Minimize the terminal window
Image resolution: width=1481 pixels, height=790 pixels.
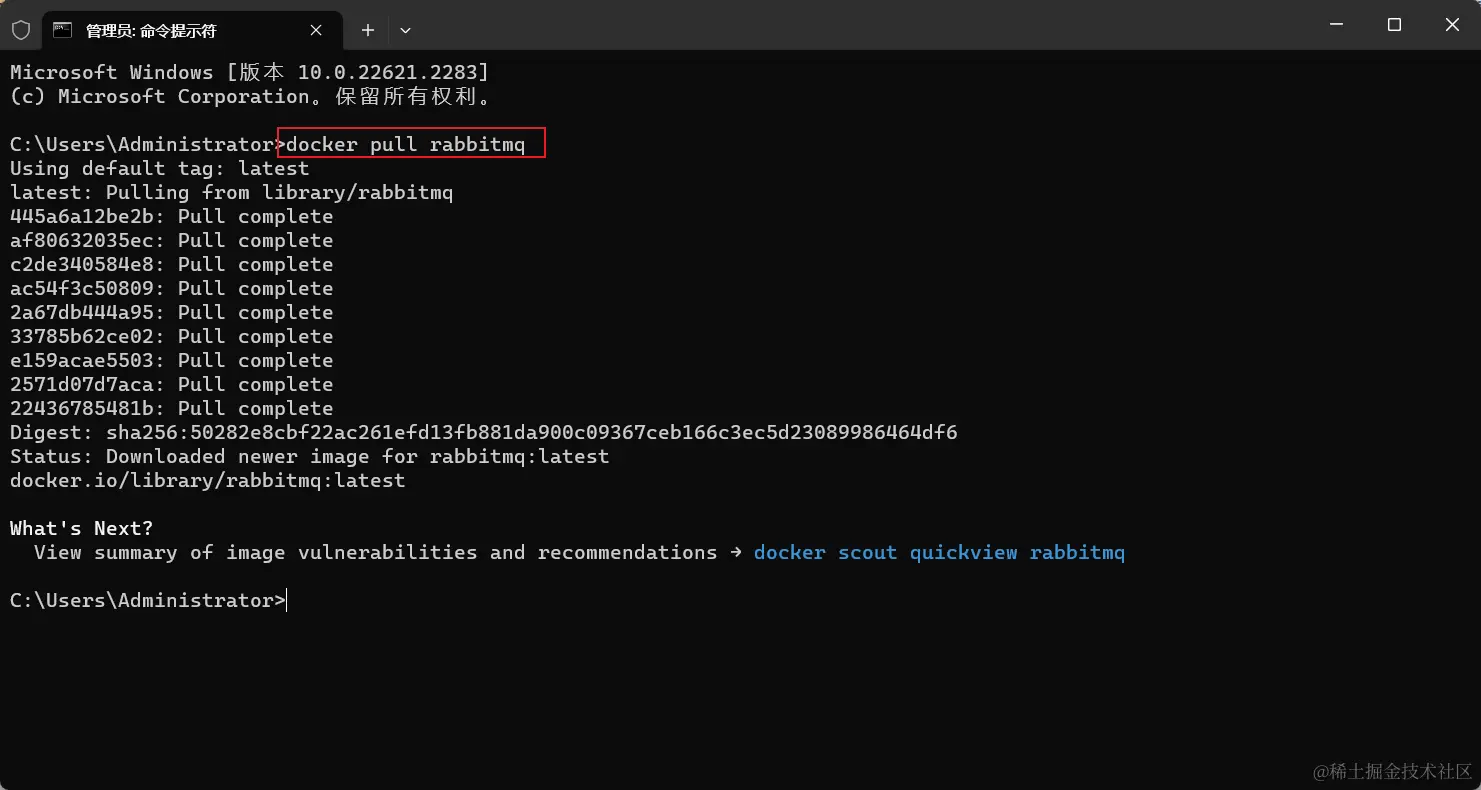click(1337, 25)
